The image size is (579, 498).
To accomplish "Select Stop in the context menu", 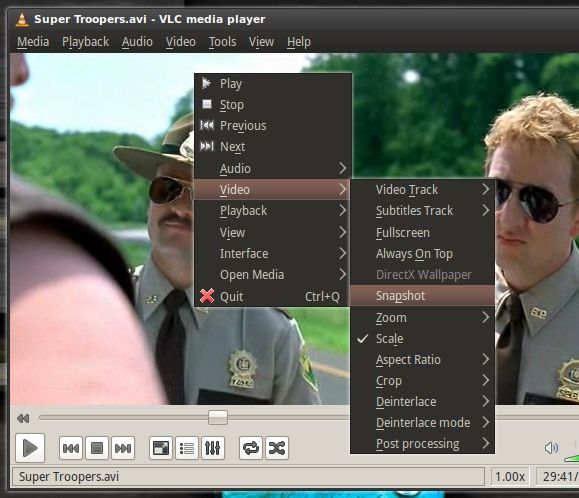I will [x=272, y=105].
